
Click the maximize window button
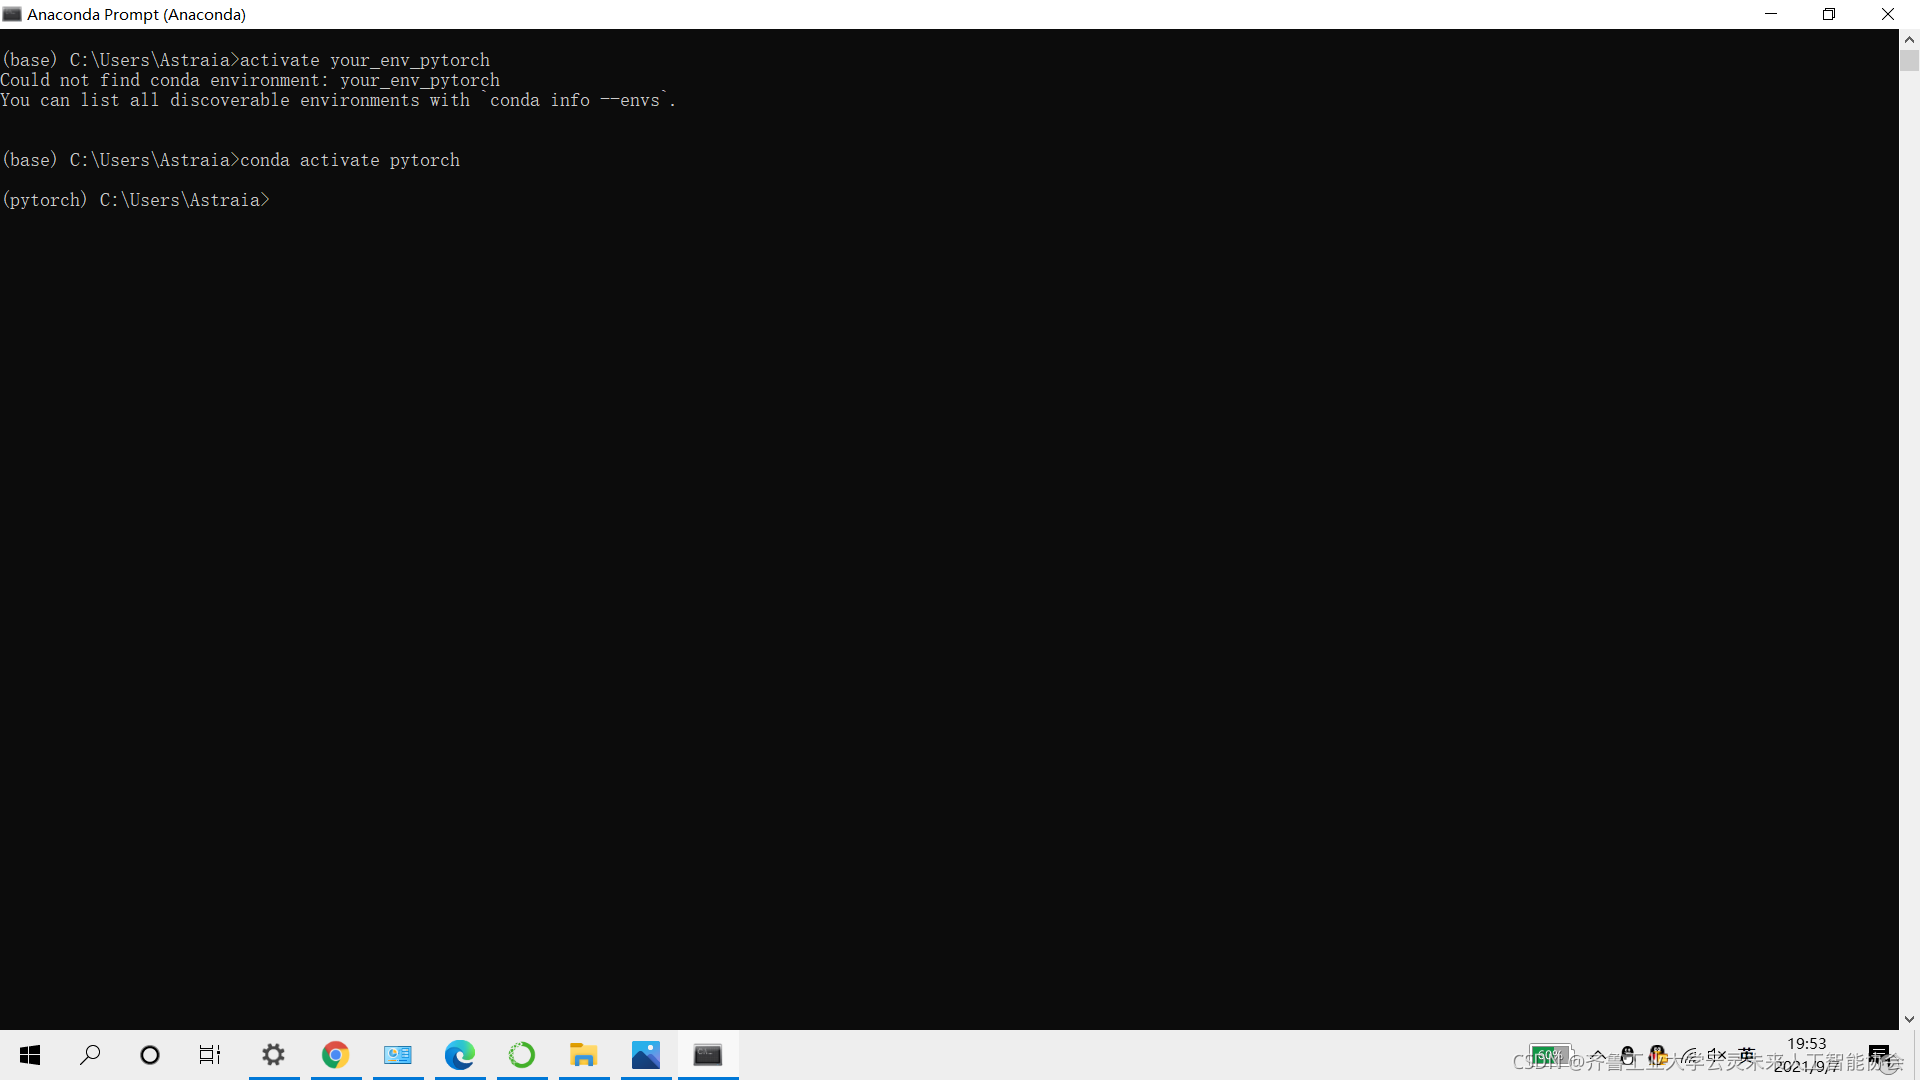[x=1830, y=13]
